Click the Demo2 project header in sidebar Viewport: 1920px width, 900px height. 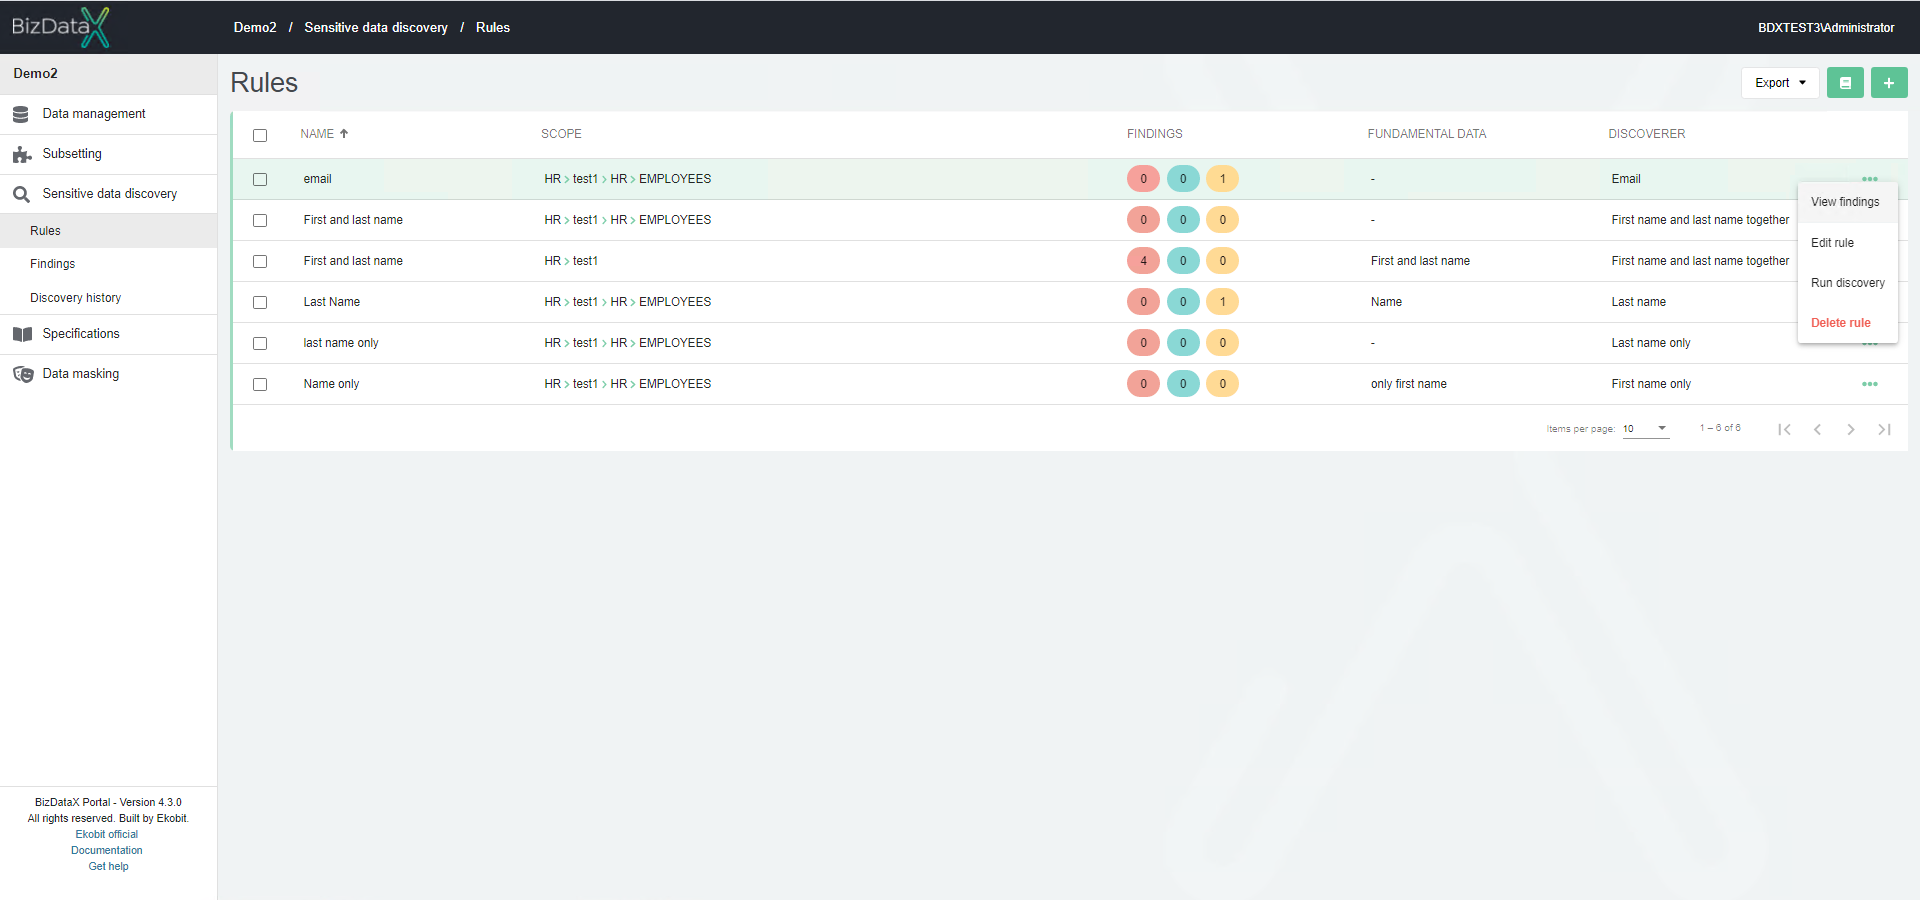(108, 74)
